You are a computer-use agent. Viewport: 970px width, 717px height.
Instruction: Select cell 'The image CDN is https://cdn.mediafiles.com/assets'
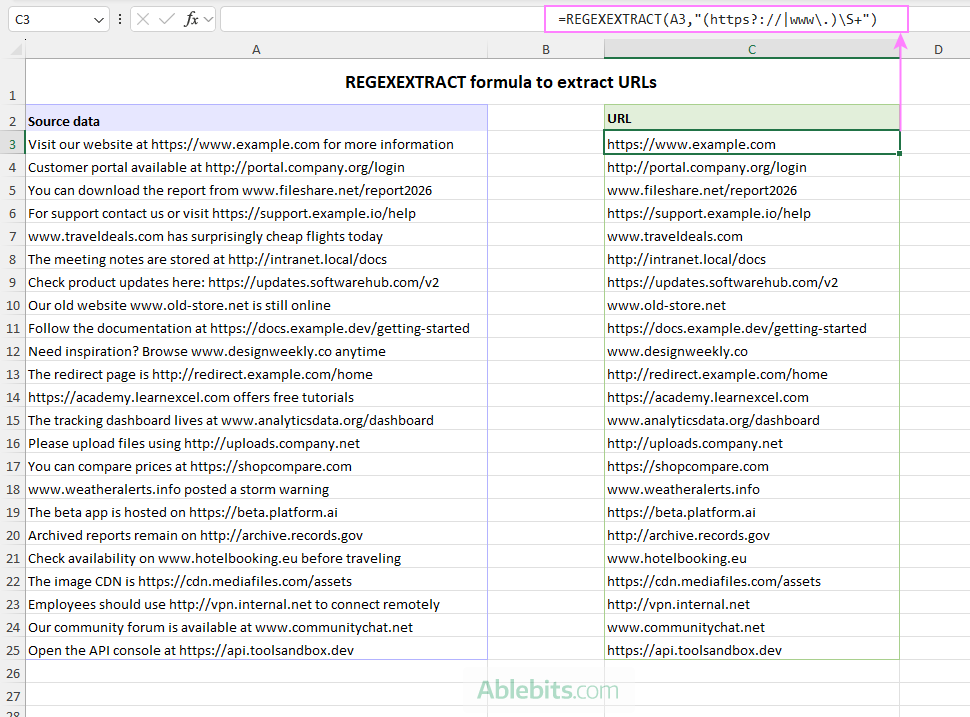256,582
